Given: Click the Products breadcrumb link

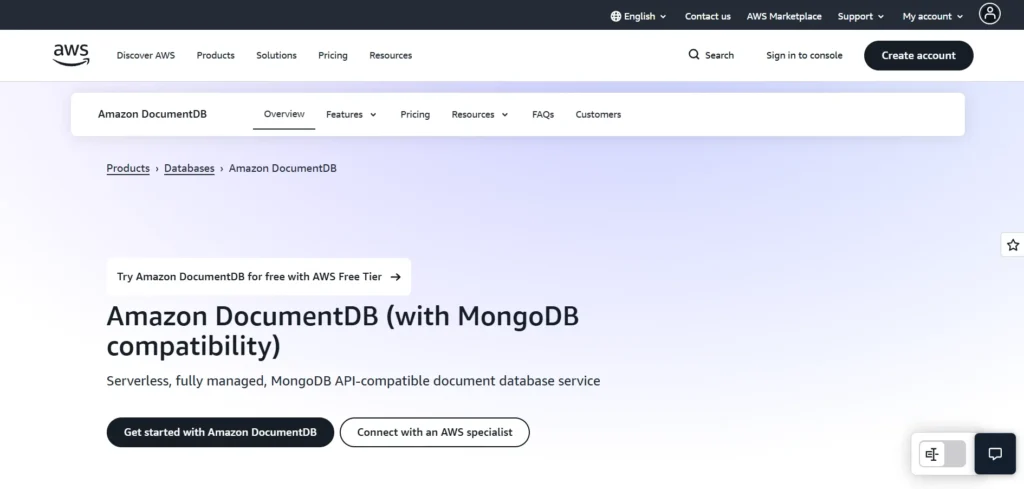Looking at the screenshot, I should 128,168.
